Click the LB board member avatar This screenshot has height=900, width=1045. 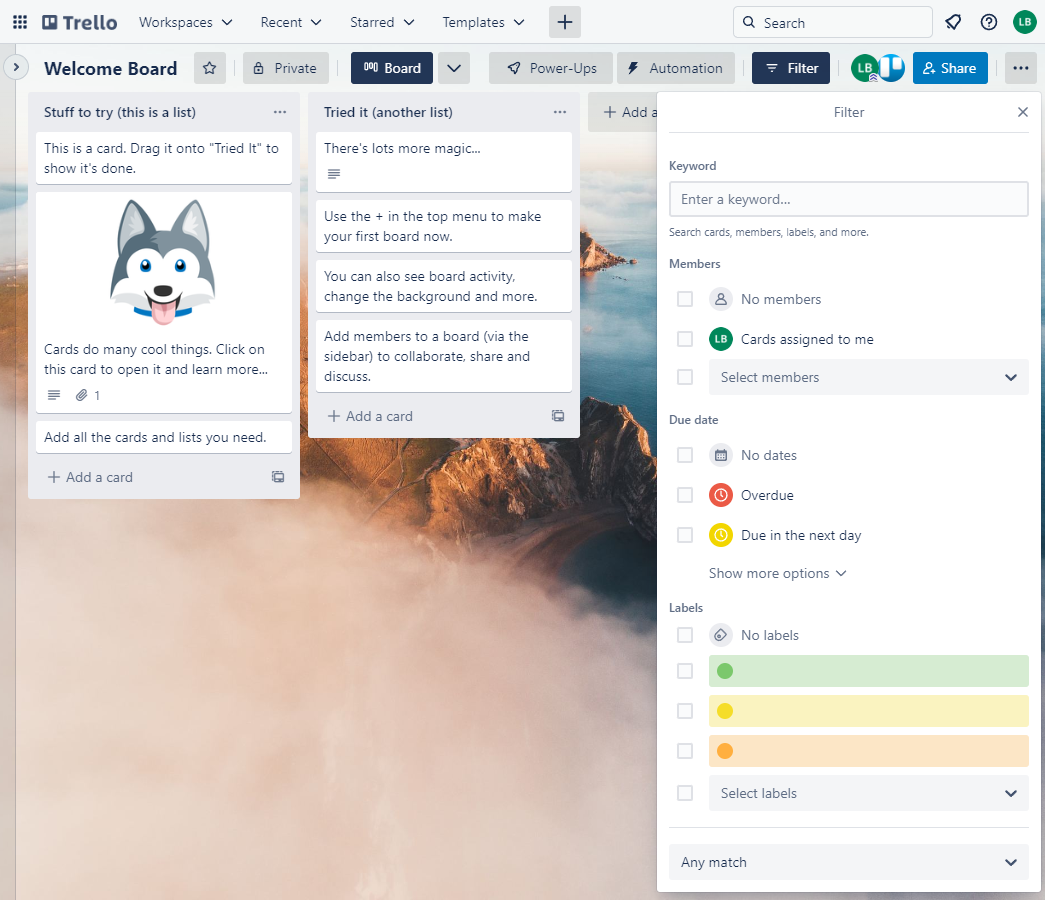coord(864,68)
